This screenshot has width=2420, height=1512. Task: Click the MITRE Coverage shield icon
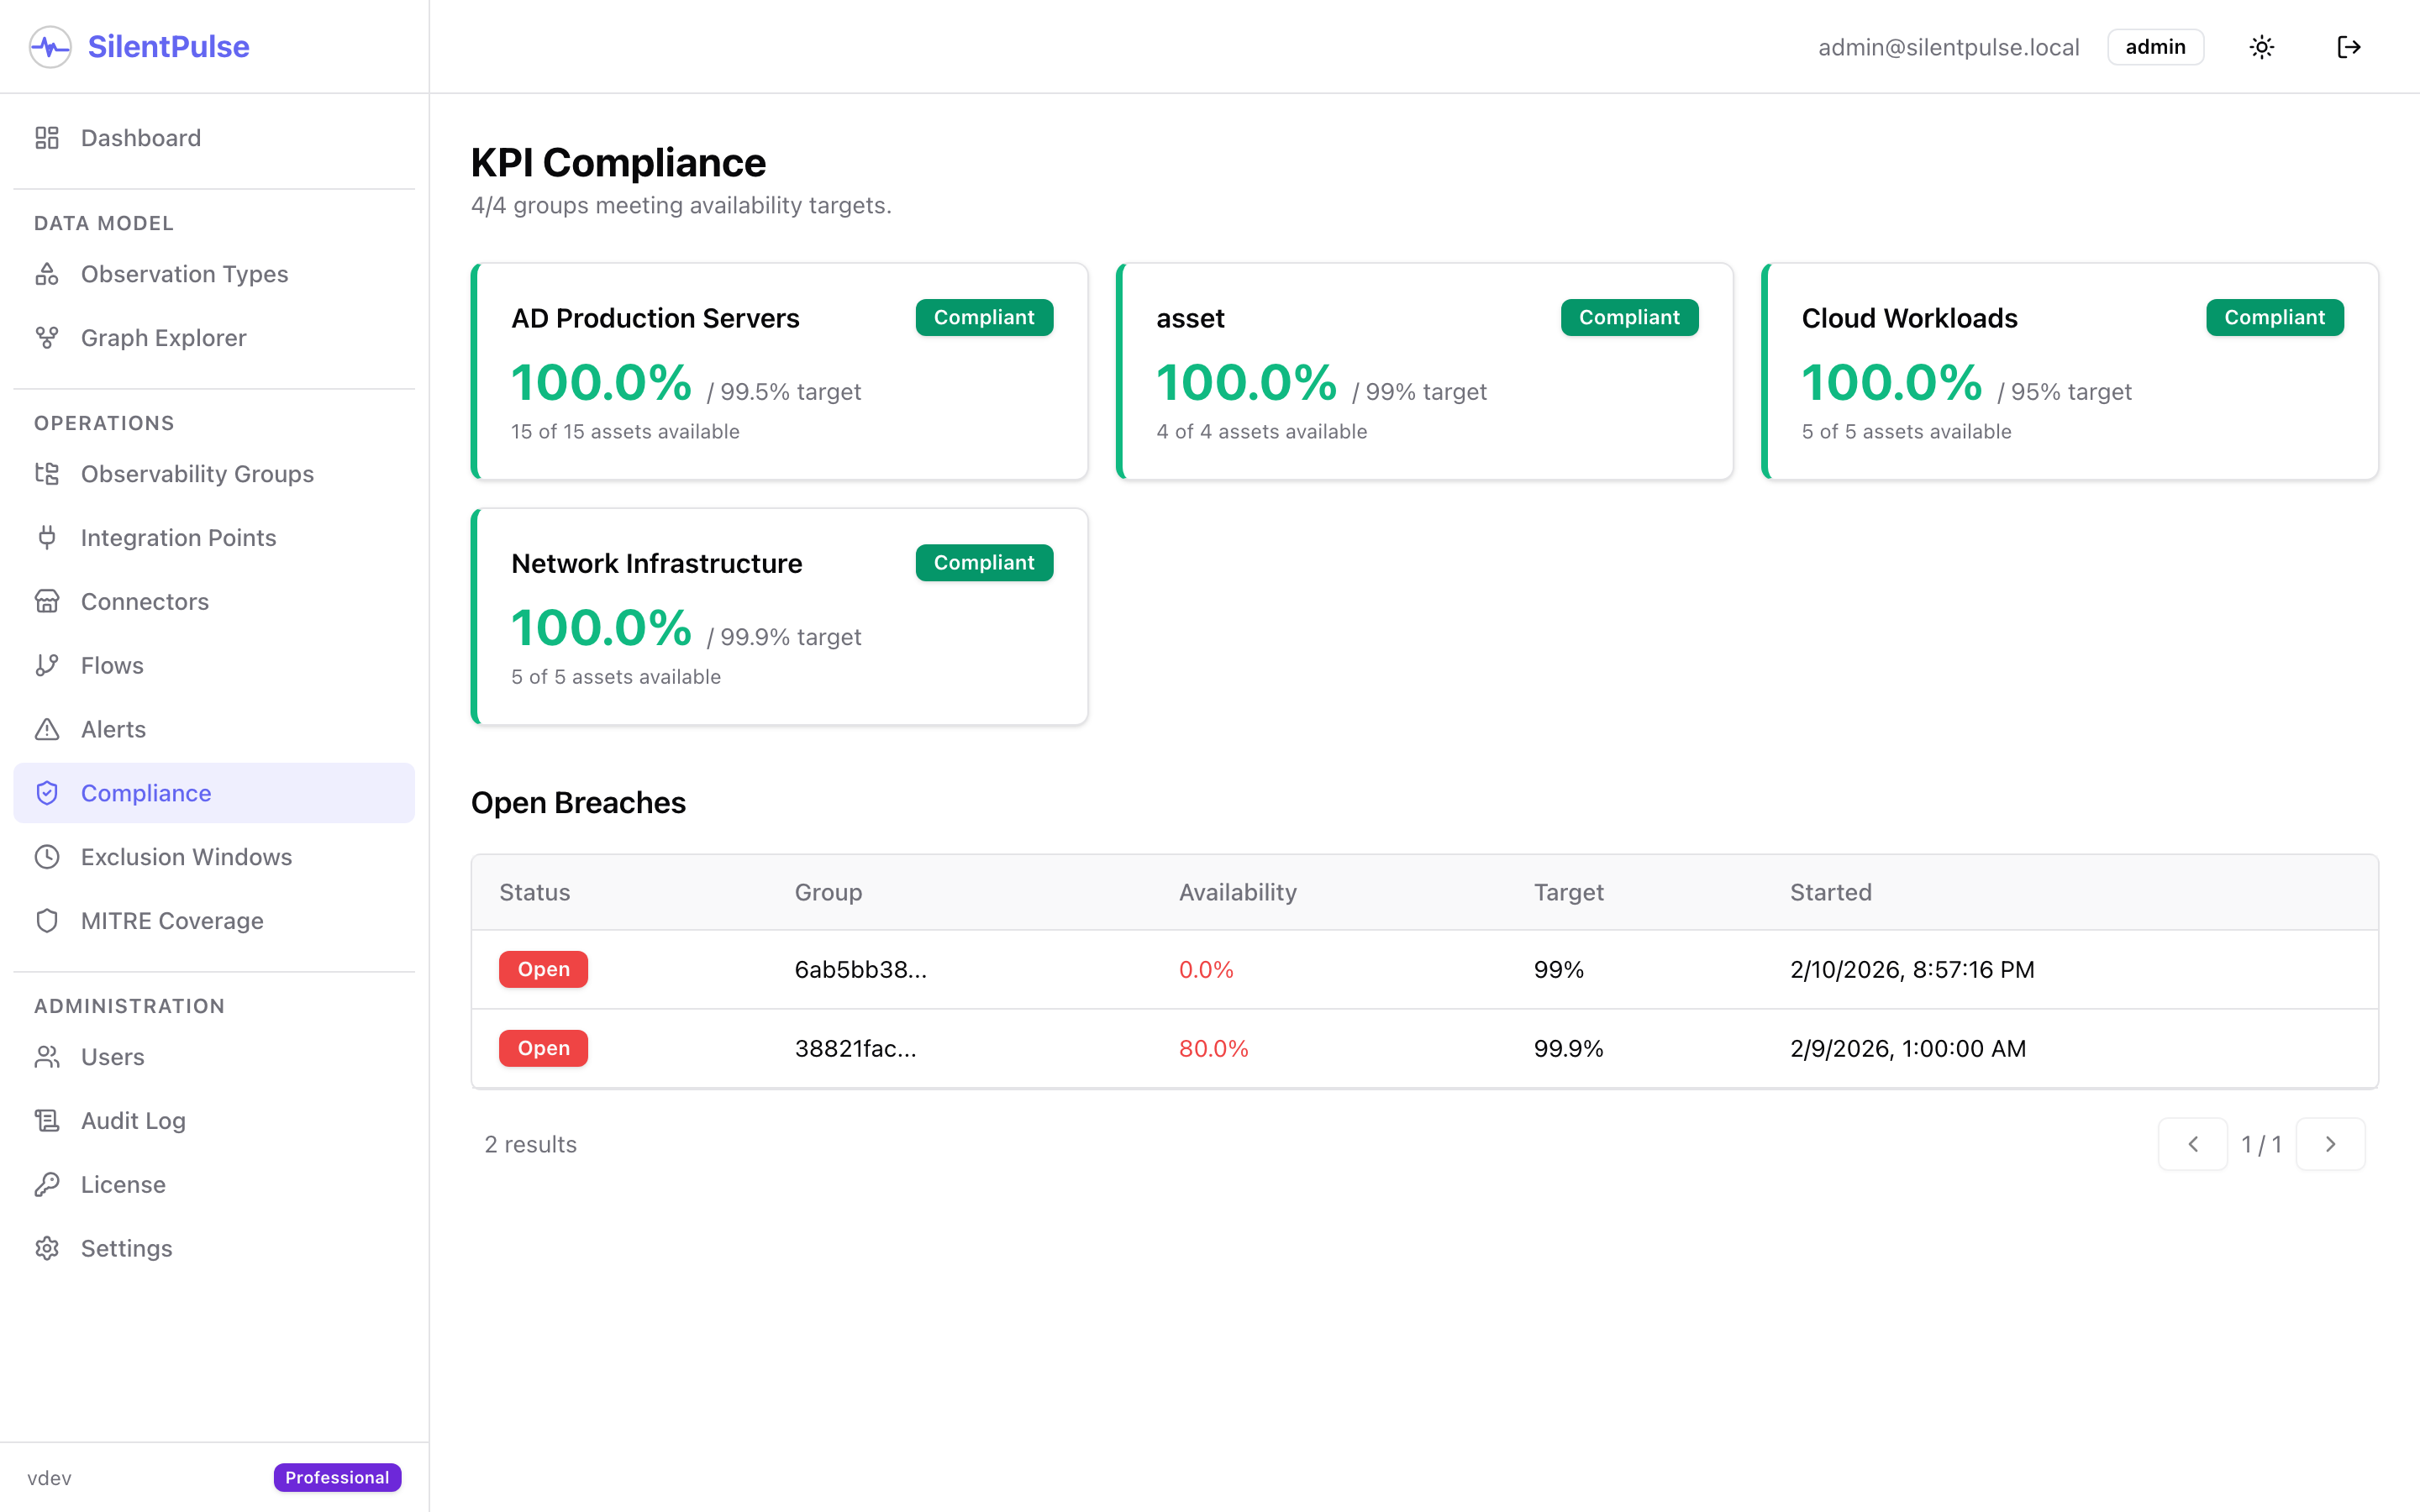click(47, 921)
